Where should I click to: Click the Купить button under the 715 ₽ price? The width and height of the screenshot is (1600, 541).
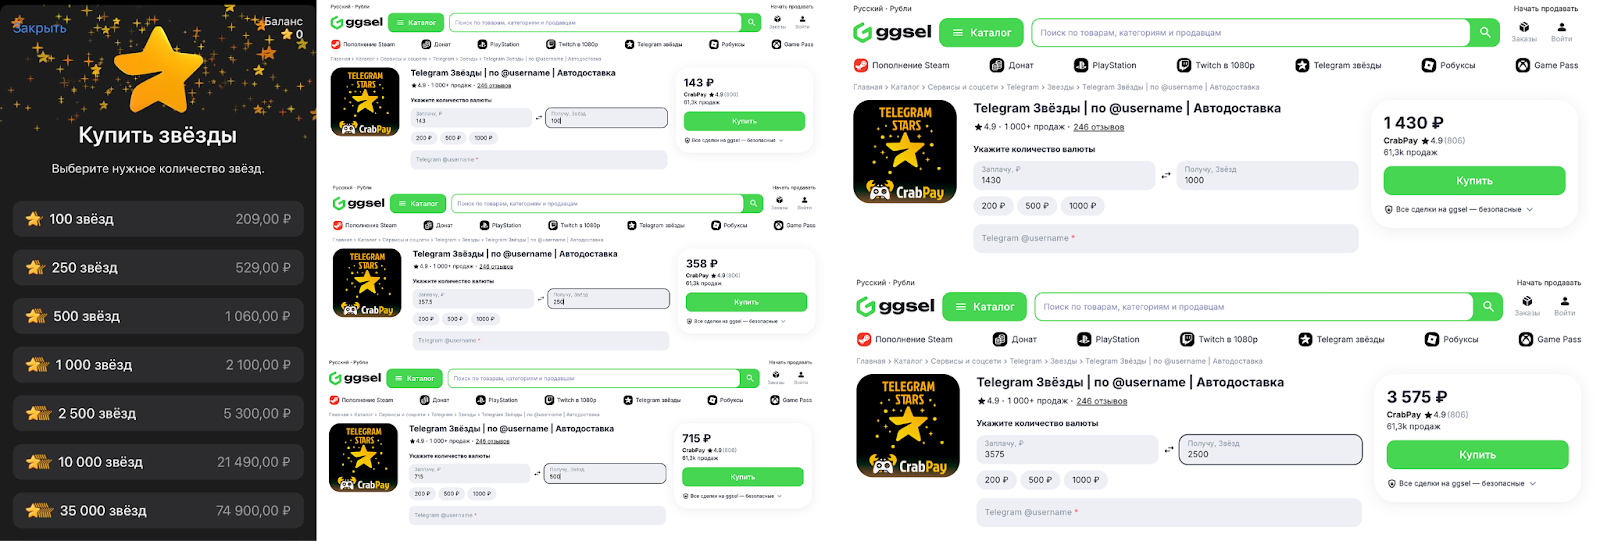743,477
